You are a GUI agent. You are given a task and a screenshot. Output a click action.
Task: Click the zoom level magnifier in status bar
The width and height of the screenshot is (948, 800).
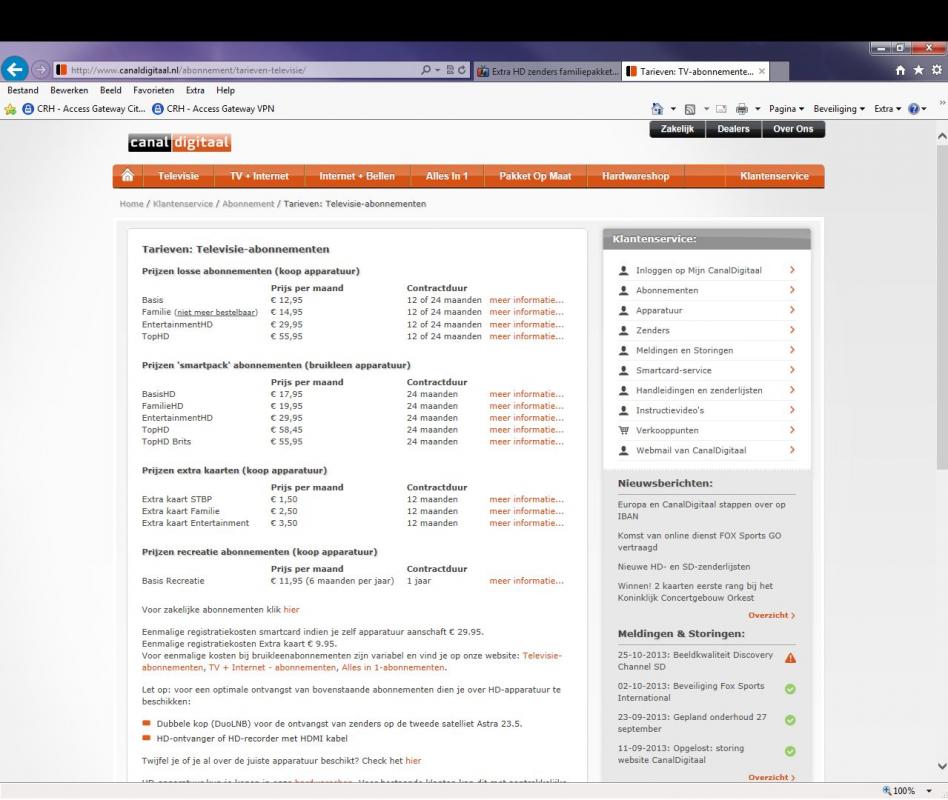pos(887,790)
